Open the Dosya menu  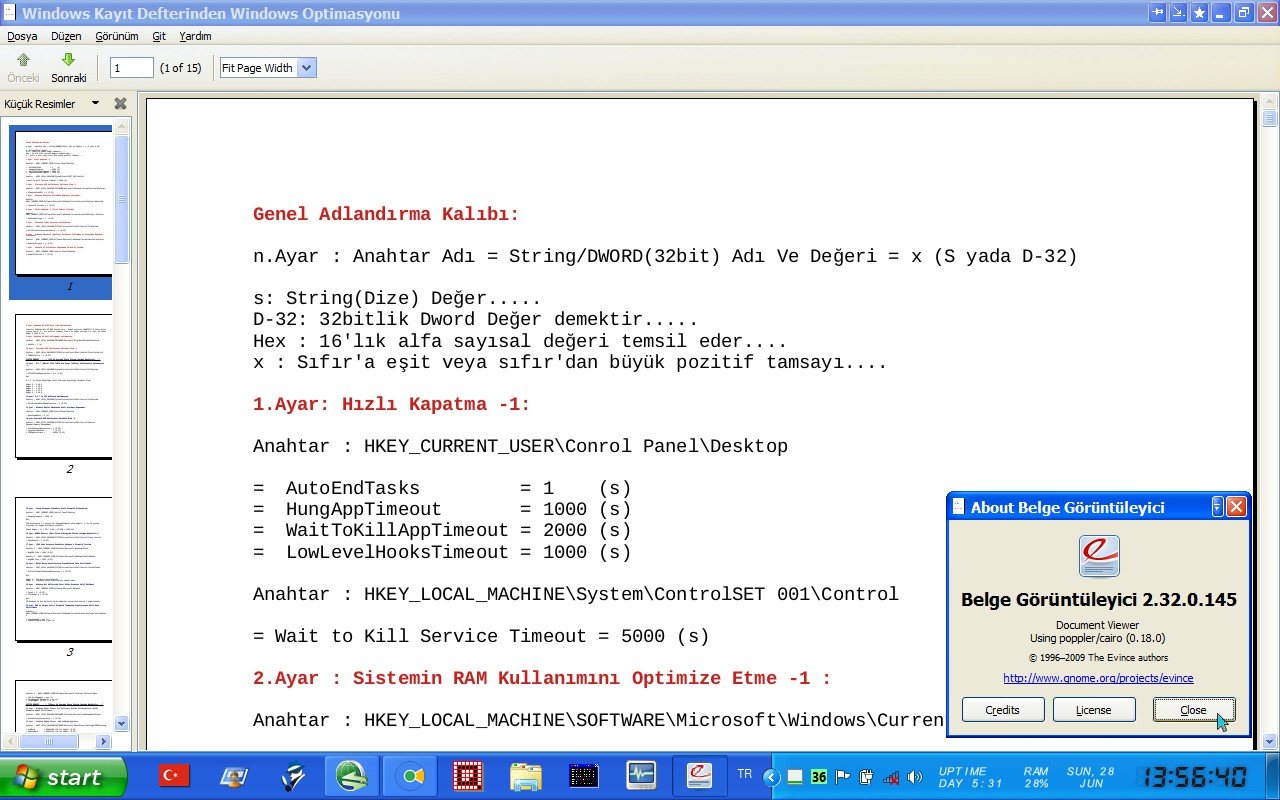coord(22,36)
